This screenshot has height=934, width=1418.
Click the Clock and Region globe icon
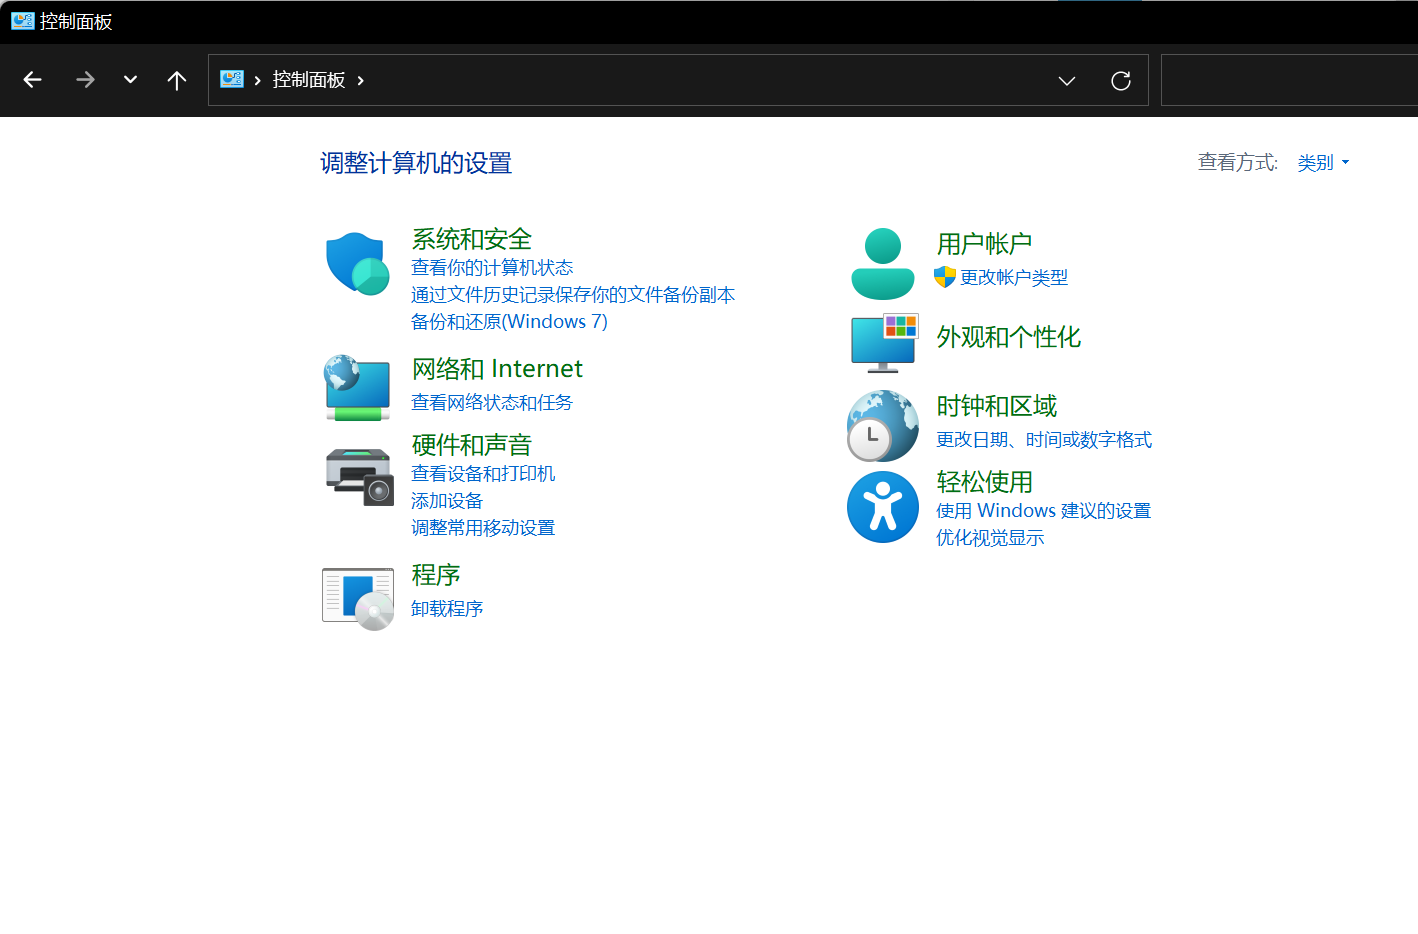(883, 426)
